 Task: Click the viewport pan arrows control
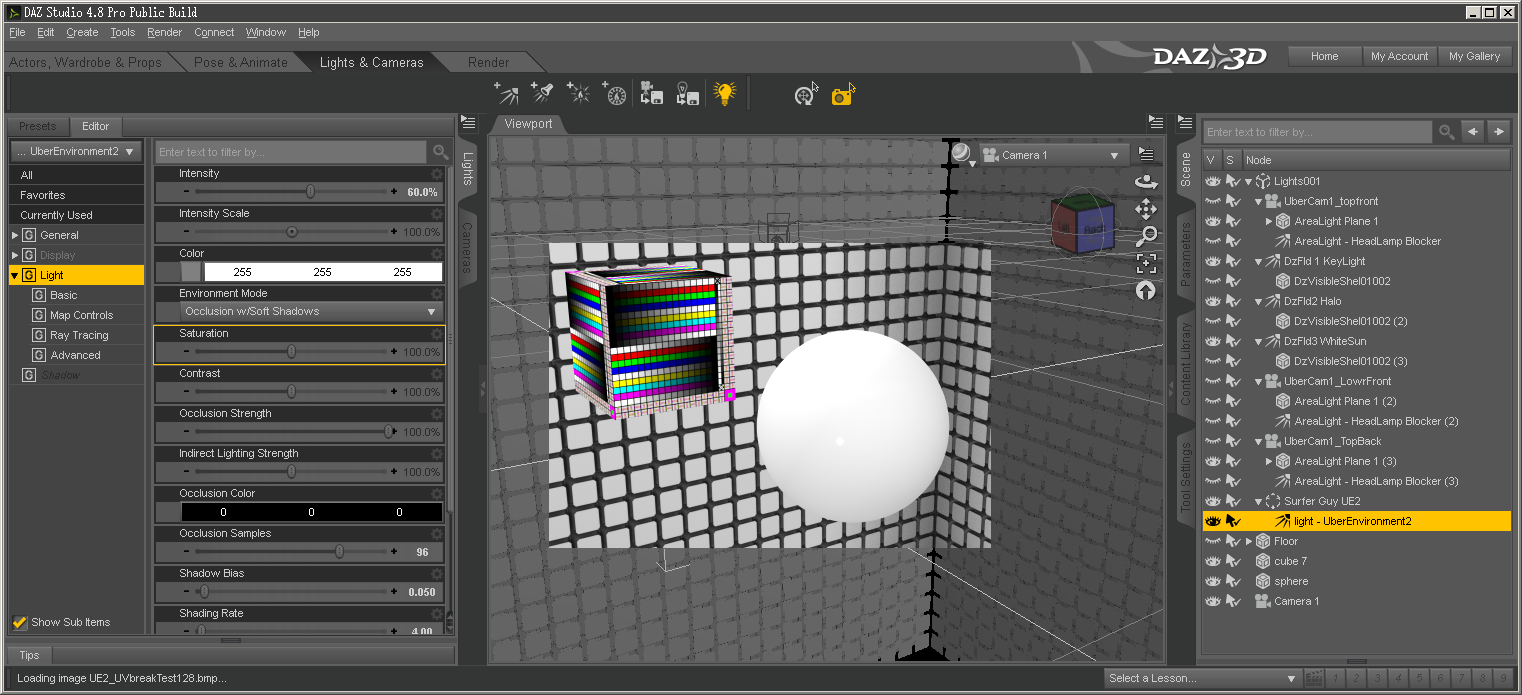click(x=1146, y=209)
